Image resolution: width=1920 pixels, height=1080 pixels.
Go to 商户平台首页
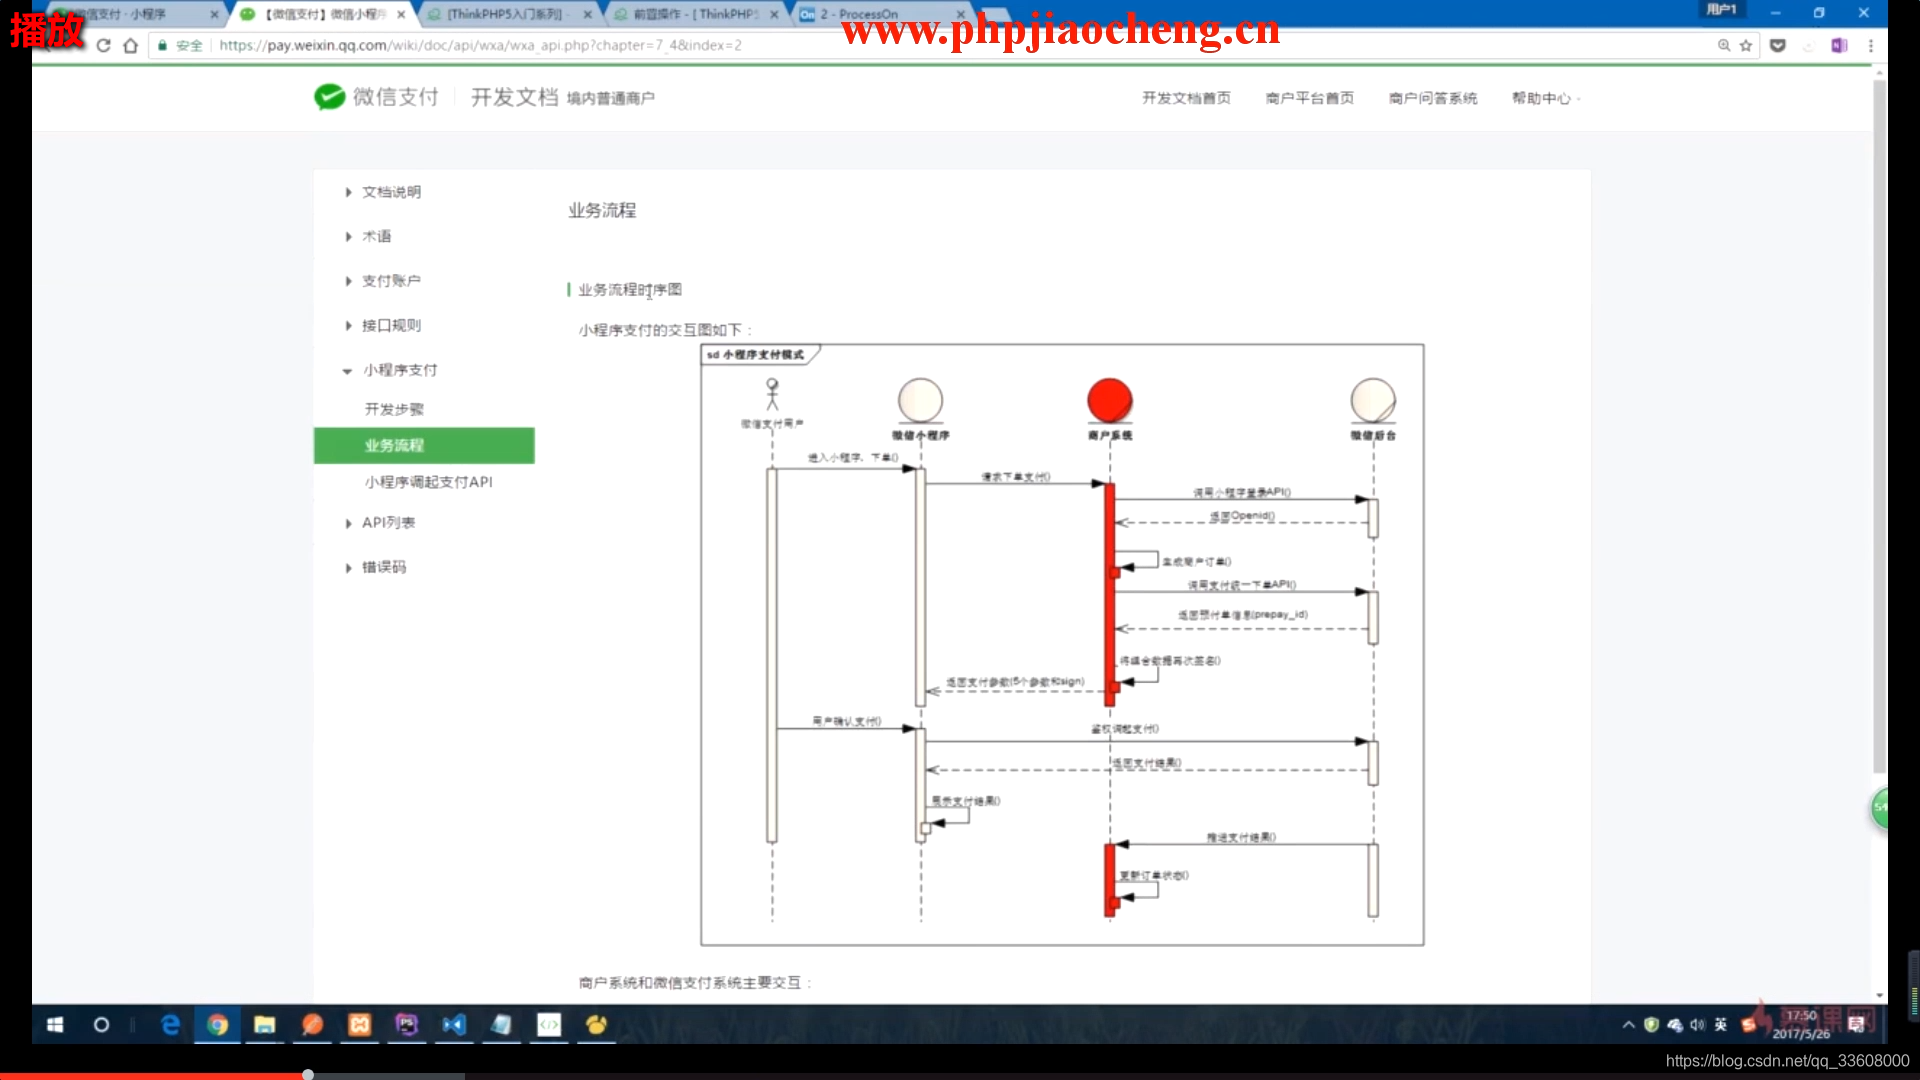(x=1309, y=98)
